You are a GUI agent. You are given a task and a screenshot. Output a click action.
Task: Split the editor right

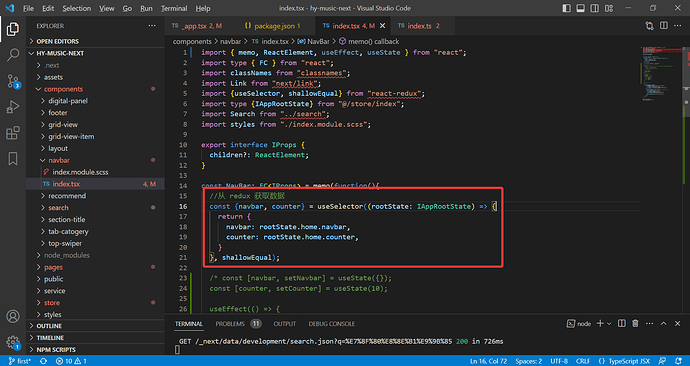664,26
